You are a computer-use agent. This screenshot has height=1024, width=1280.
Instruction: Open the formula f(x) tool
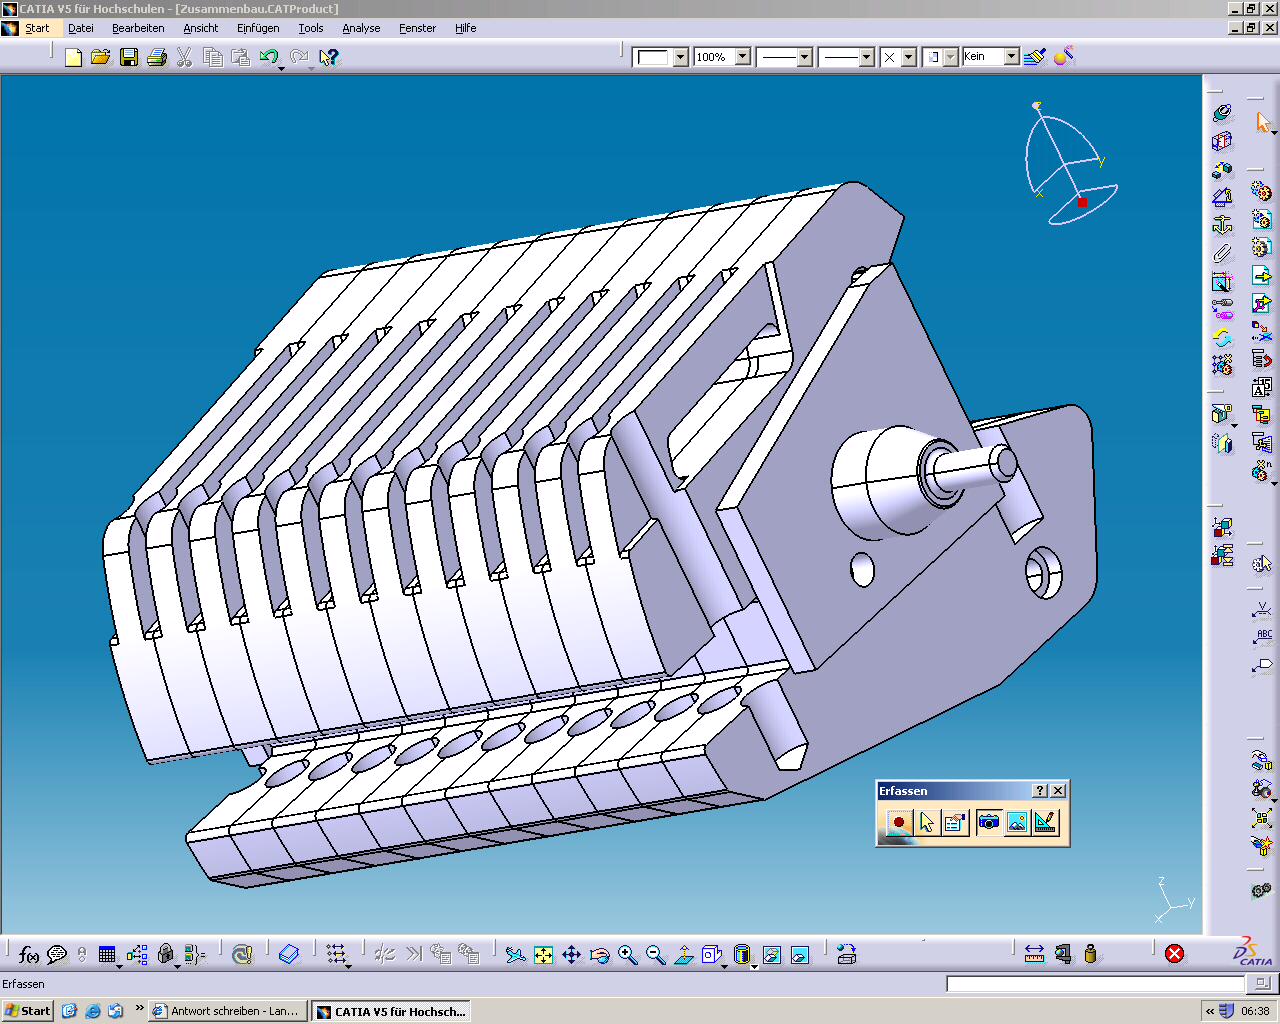pos(28,955)
